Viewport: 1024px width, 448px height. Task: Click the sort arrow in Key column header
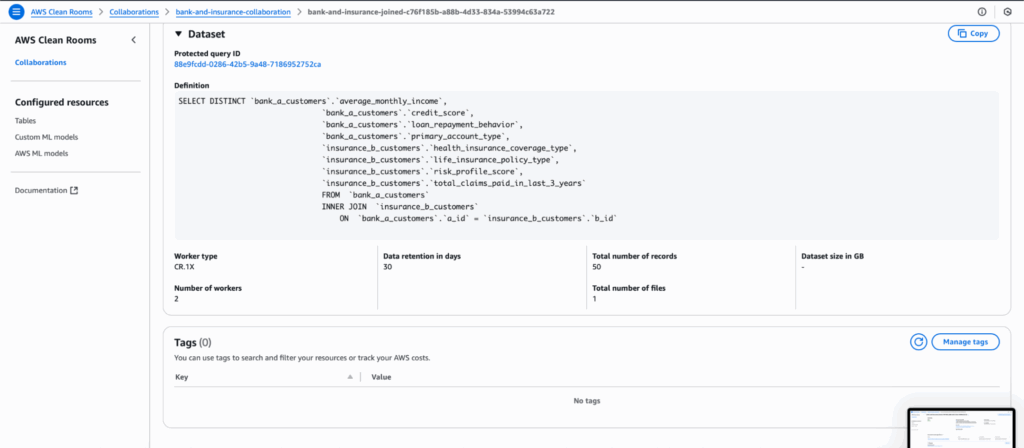(350, 377)
